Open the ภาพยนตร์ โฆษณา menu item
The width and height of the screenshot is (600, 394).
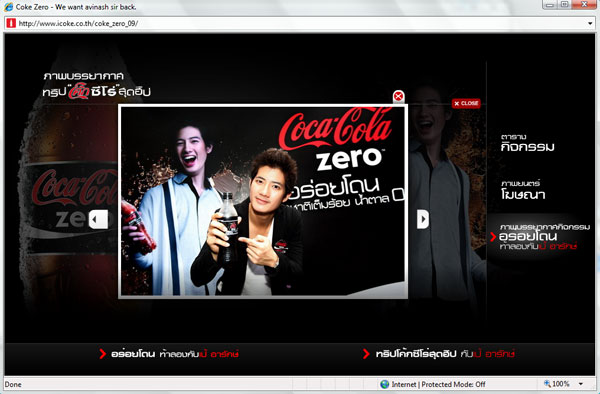click(x=523, y=190)
